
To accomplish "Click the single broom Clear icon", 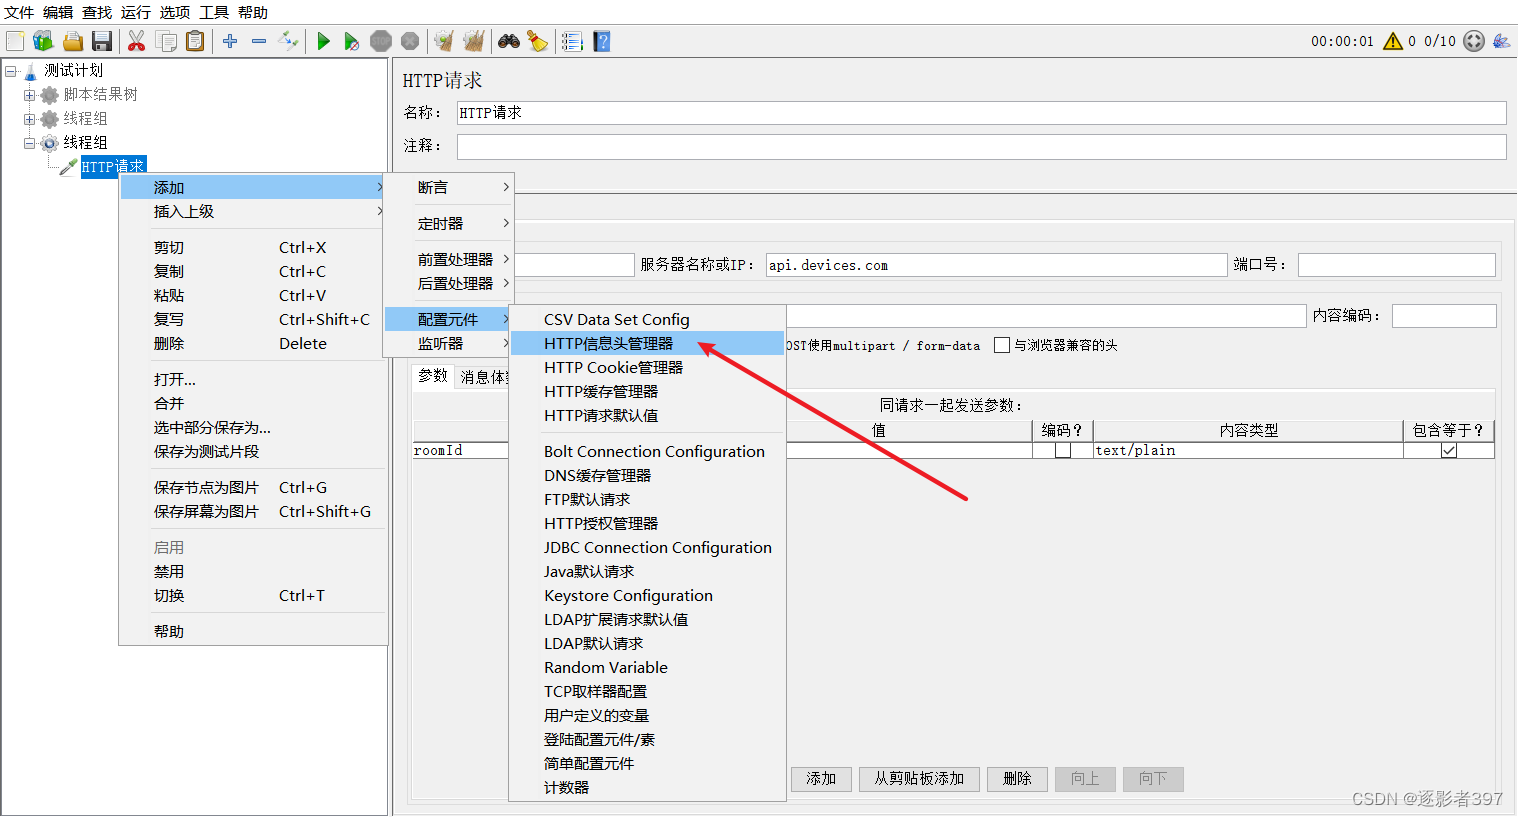I will [444, 41].
